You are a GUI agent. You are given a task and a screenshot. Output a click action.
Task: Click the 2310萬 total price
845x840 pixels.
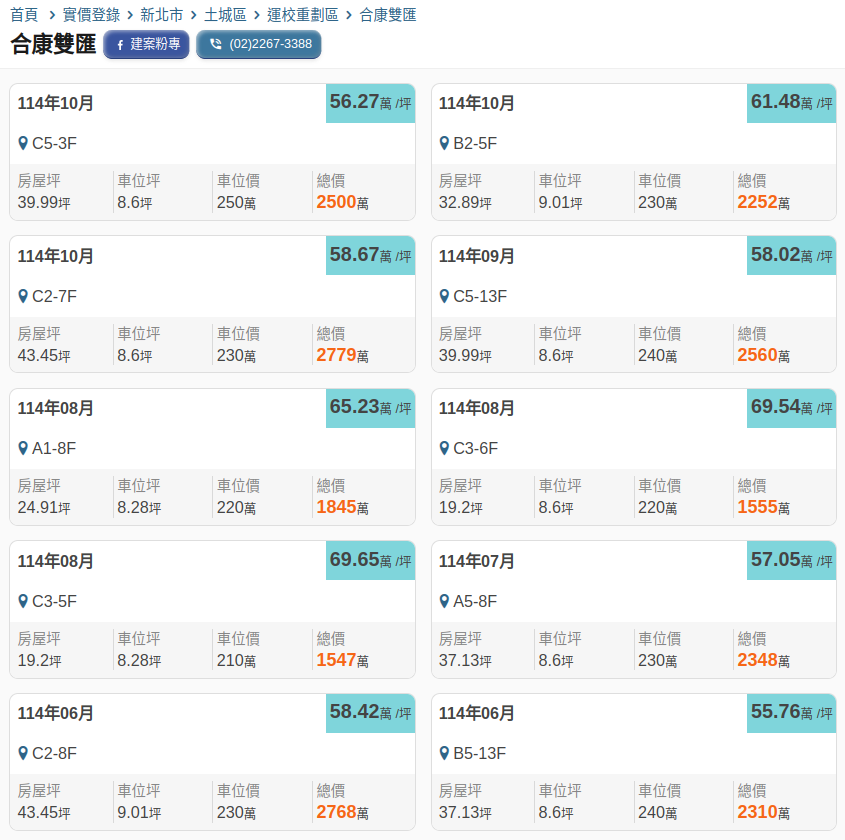point(763,812)
